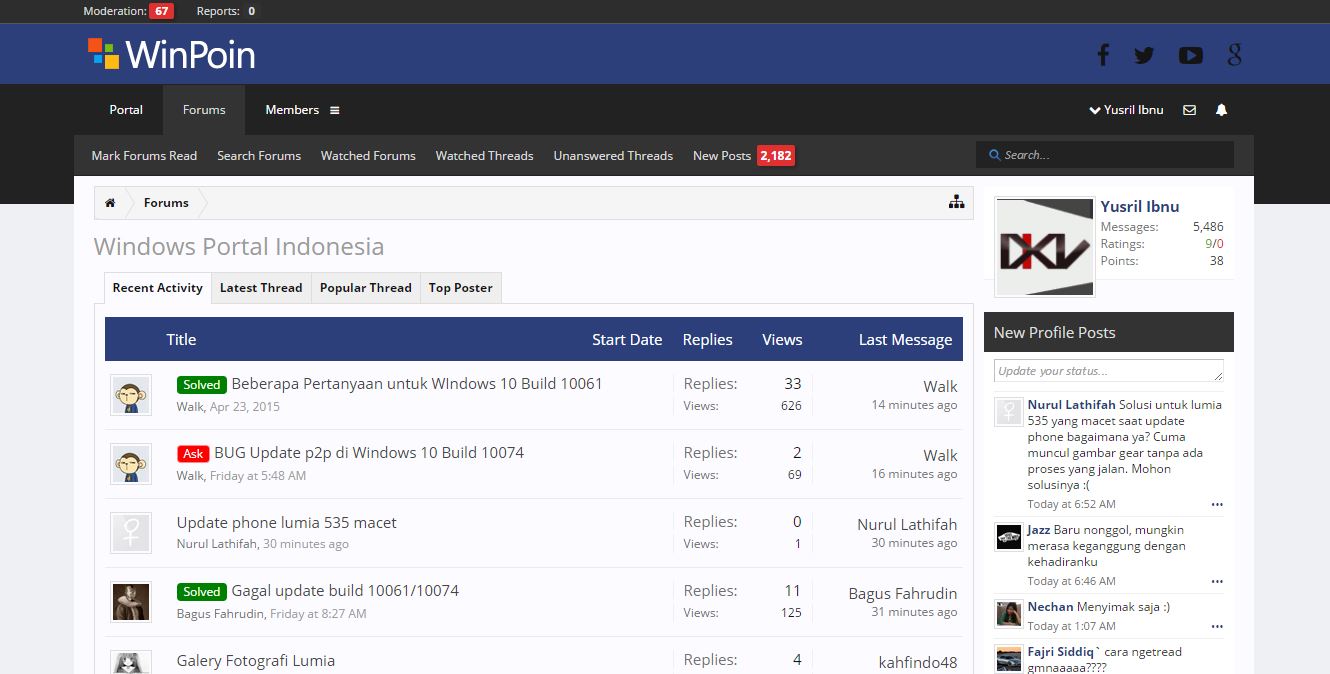This screenshot has width=1330, height=674.
Task: Open Watched Forums link
Action: (x=368, y=155)
